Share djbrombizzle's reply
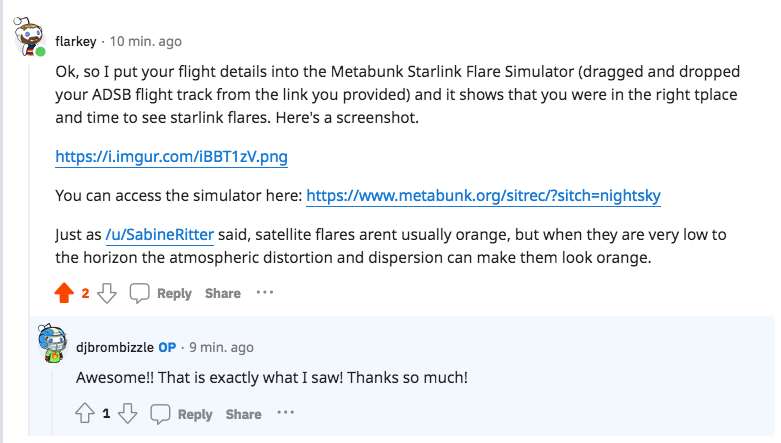 (x=243, y=414)
